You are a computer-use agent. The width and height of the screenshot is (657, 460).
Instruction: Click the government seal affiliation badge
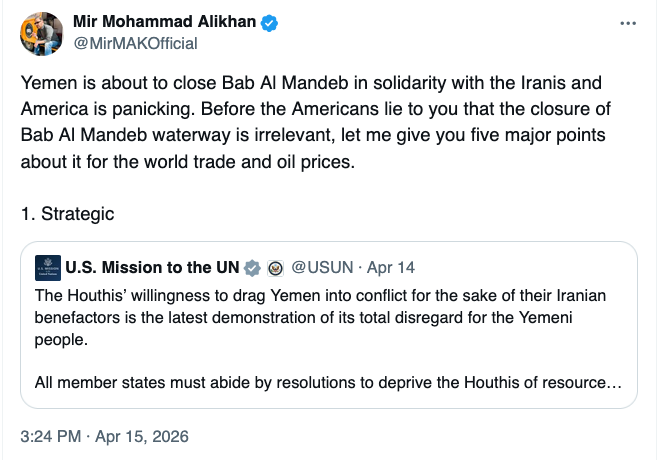coord(276,268)
